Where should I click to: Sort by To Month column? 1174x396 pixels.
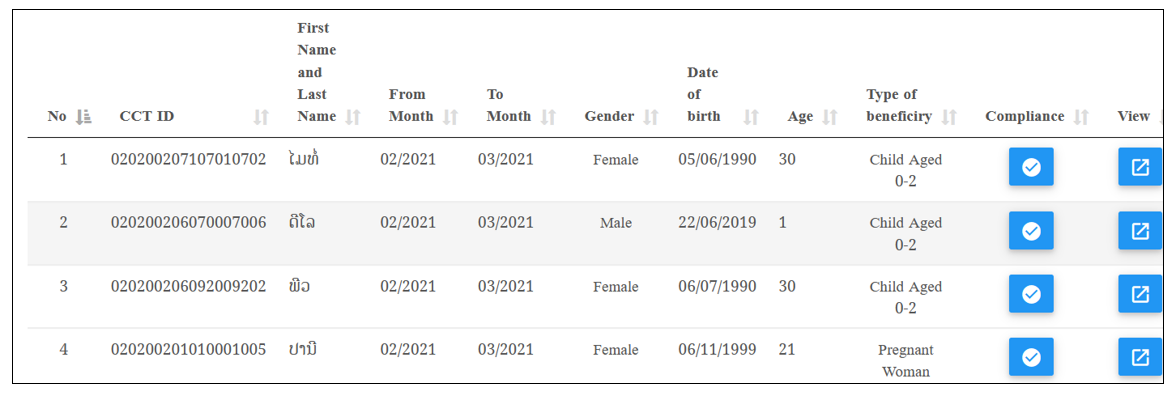coord(548,117)
